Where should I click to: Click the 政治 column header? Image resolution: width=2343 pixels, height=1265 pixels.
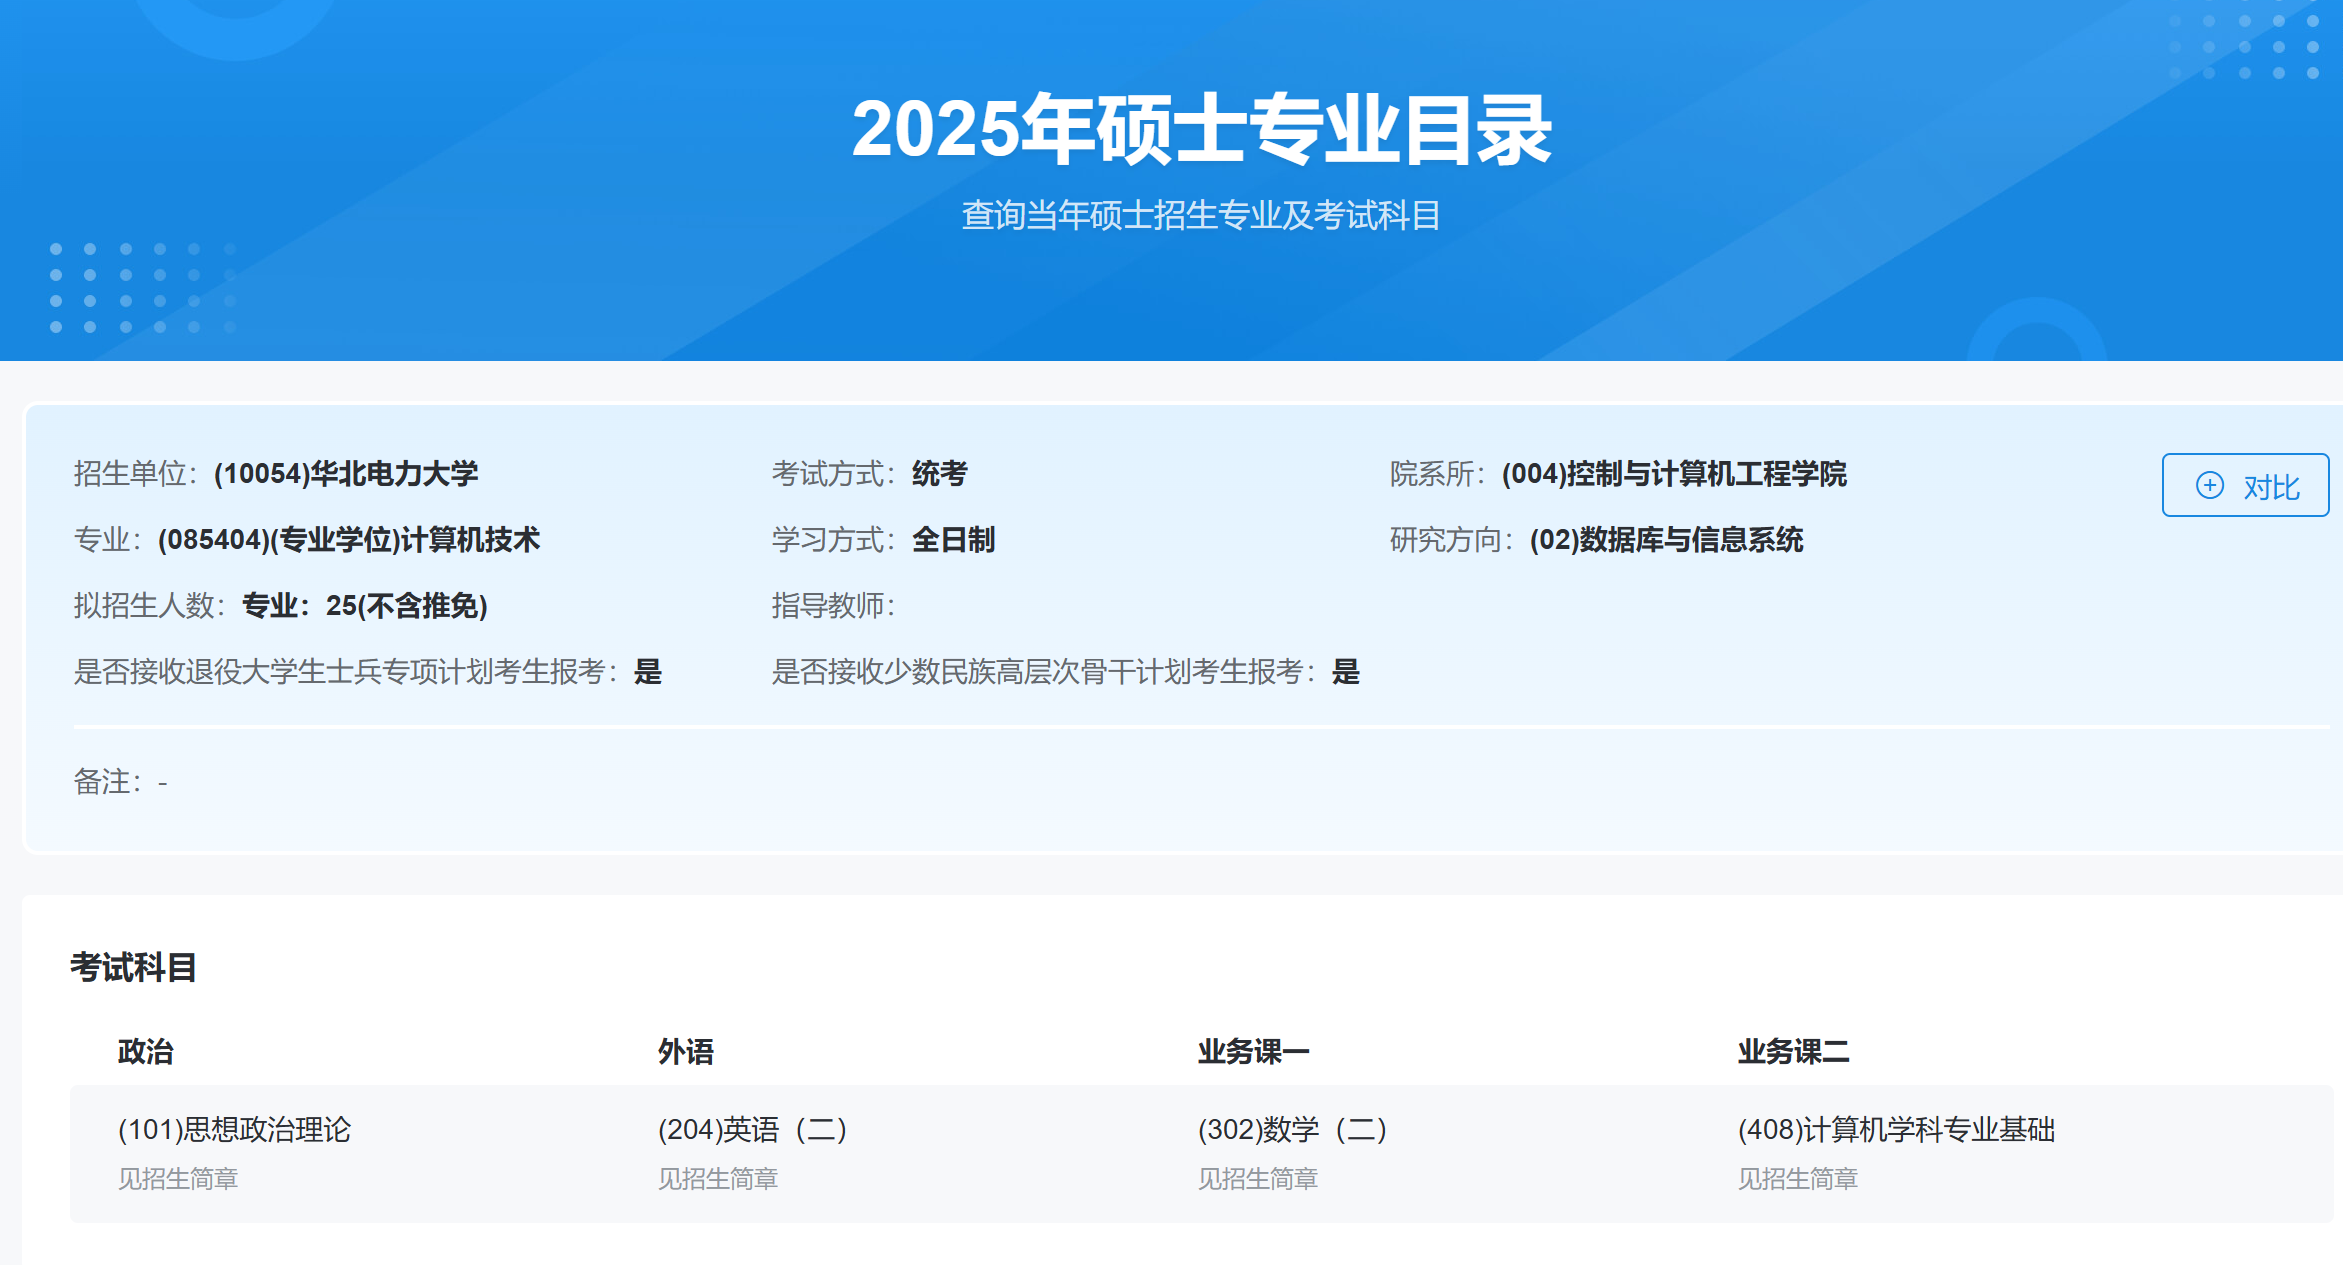pos(145,1051)
